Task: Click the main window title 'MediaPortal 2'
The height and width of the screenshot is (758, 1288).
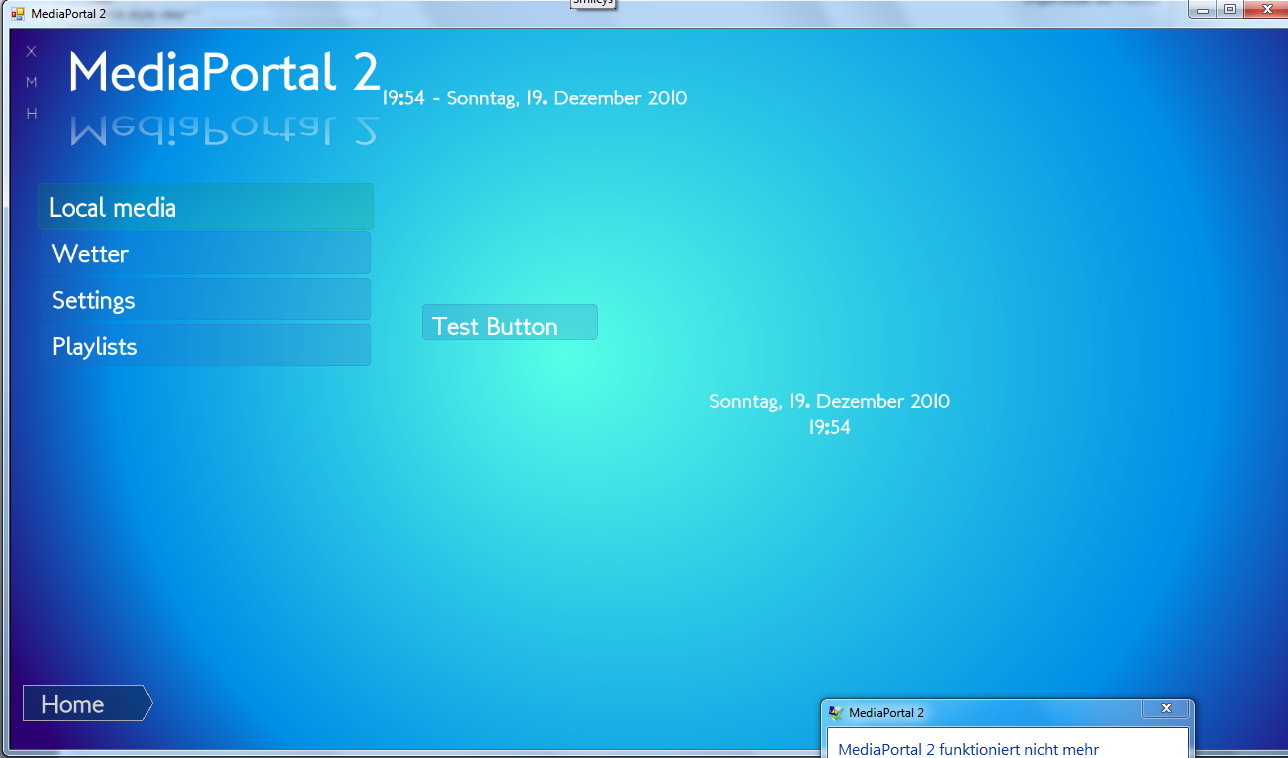Action: click(x=68, y=14)
